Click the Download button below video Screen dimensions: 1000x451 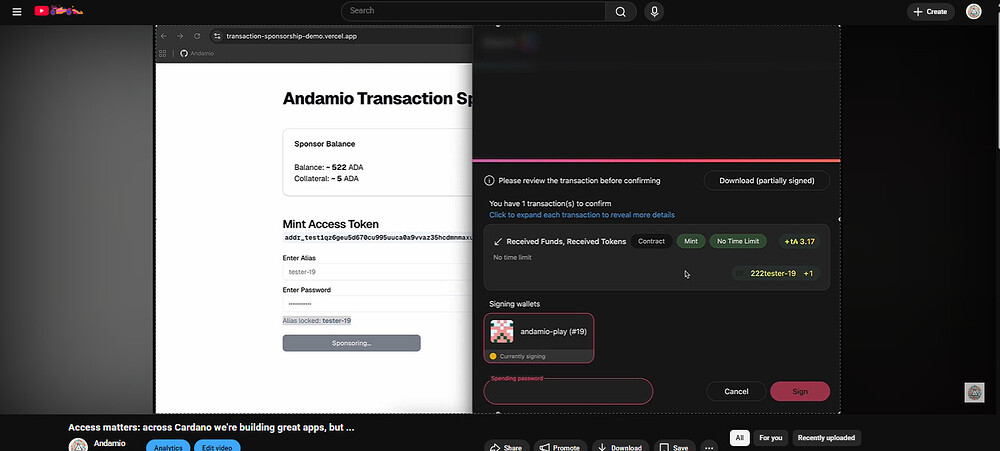pos(621,445)
